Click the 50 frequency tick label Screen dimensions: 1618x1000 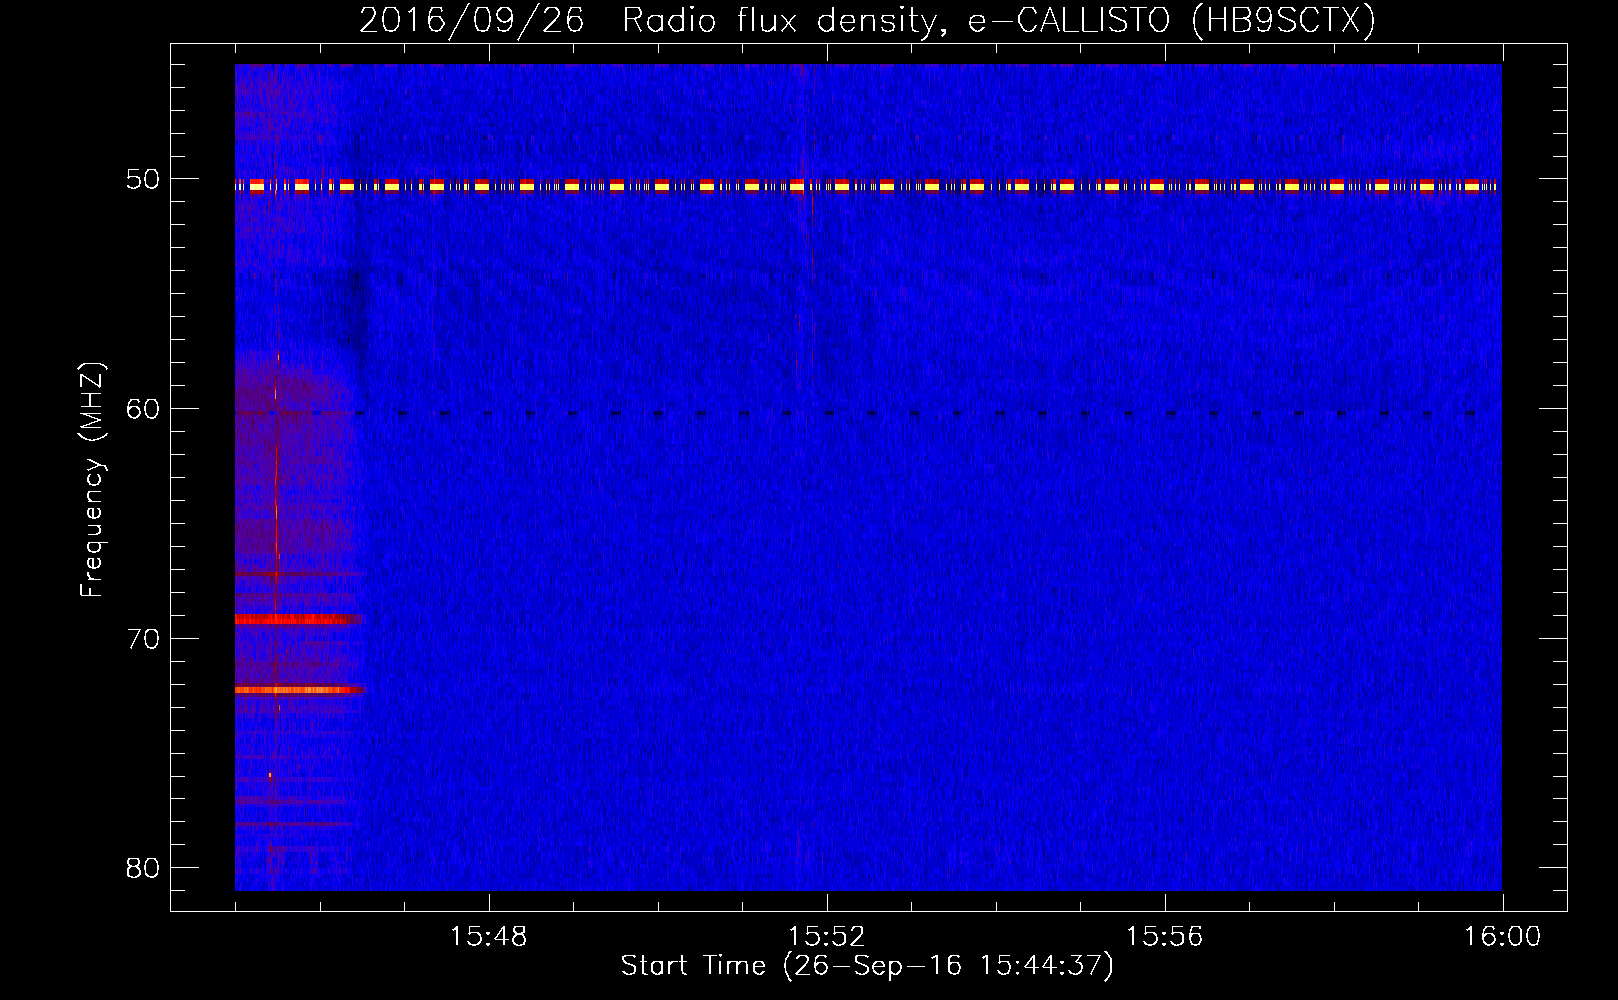click(143, 180)
